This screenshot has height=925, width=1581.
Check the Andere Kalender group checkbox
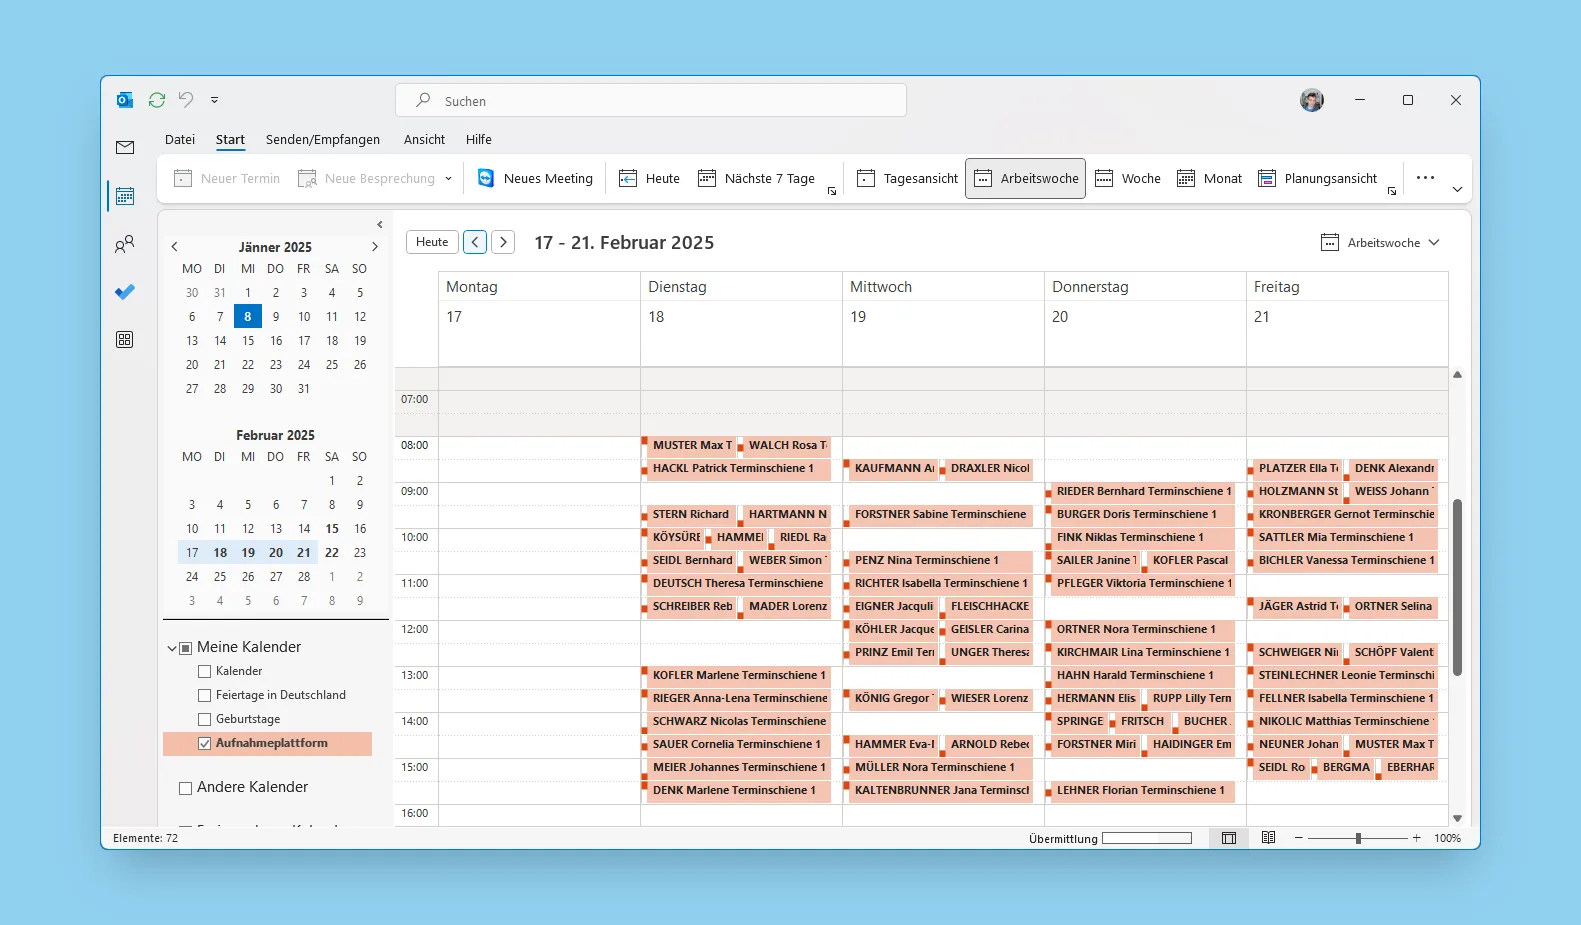tap(185, 788)
